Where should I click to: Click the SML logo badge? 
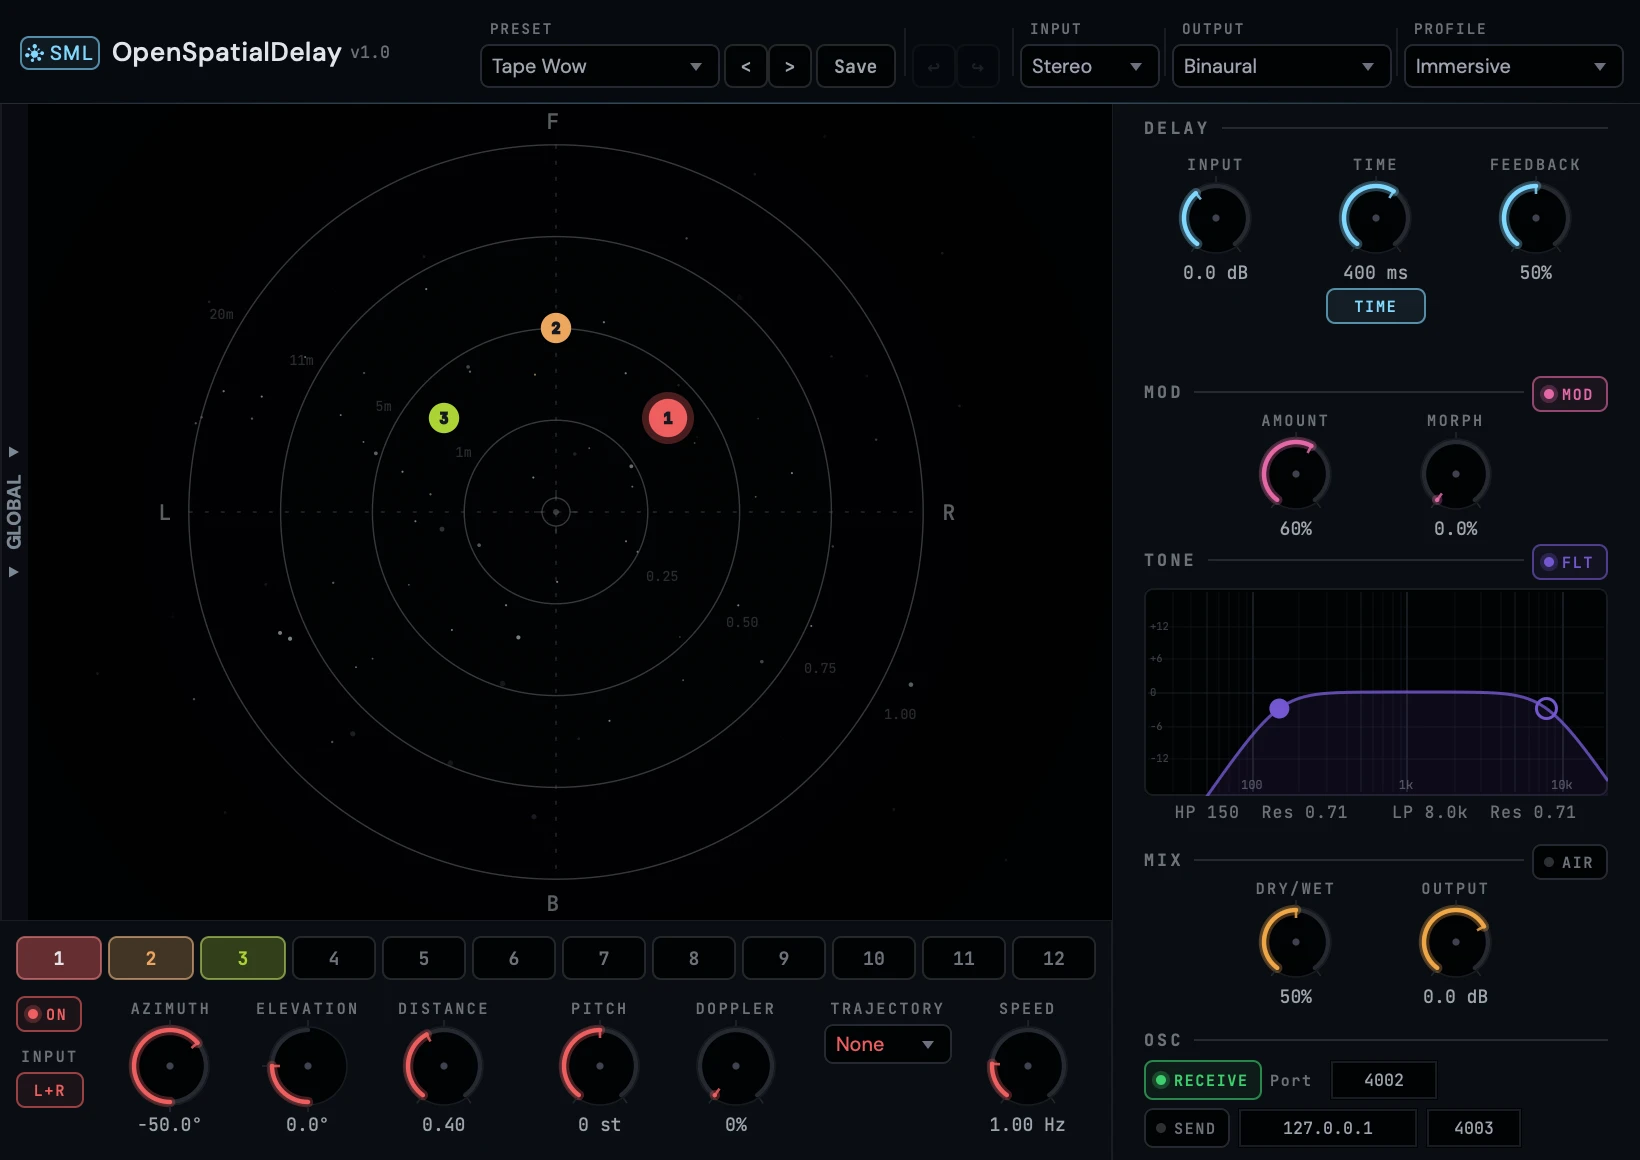point(60,53)
